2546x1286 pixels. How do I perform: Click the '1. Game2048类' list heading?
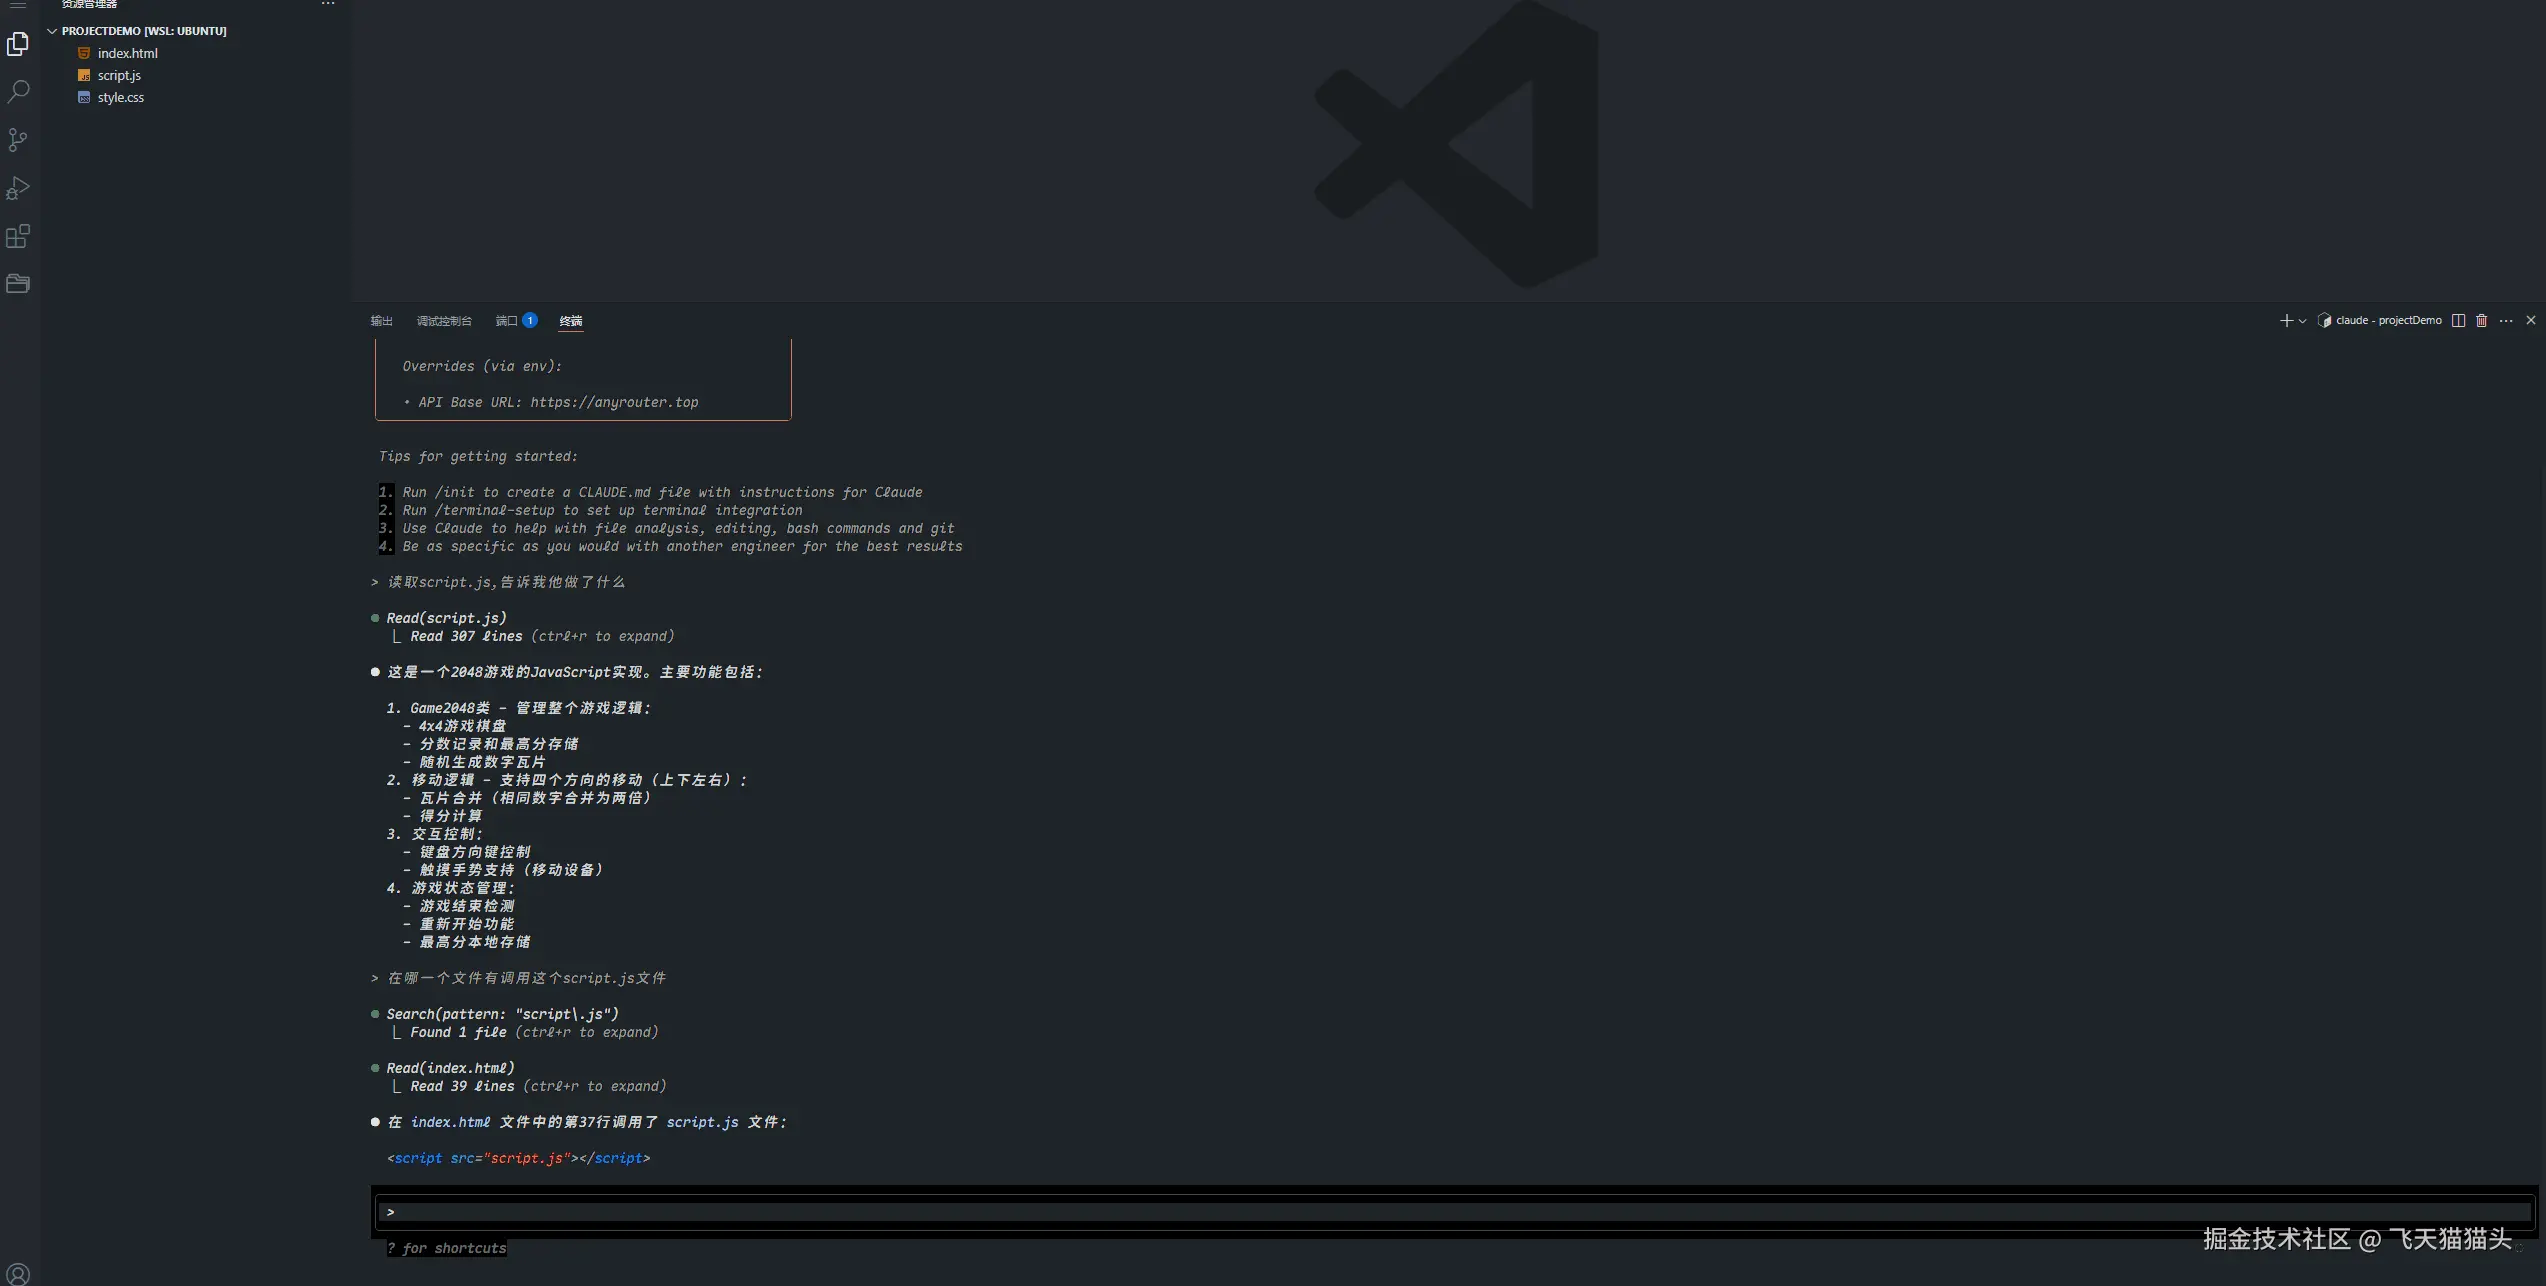(x=518, y=708)
